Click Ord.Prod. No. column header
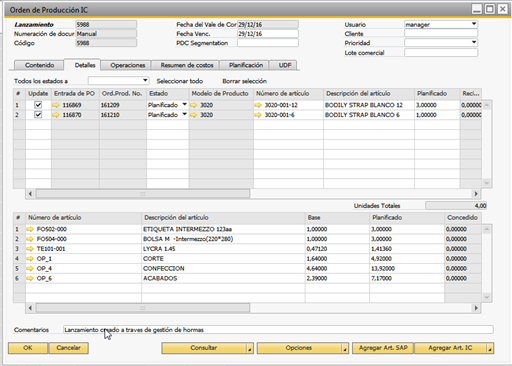512x366 pixels. pyautogui.click(x=122, y=94)
